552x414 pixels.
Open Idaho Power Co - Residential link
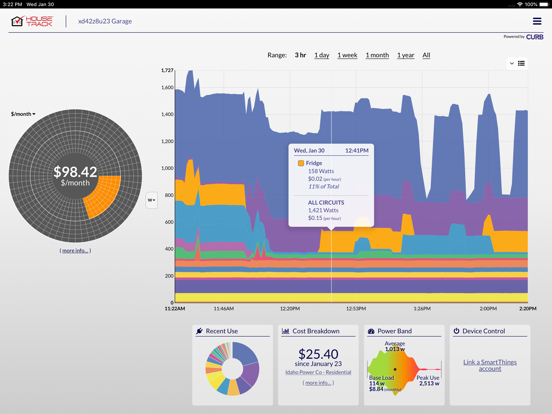pos(318,372)
